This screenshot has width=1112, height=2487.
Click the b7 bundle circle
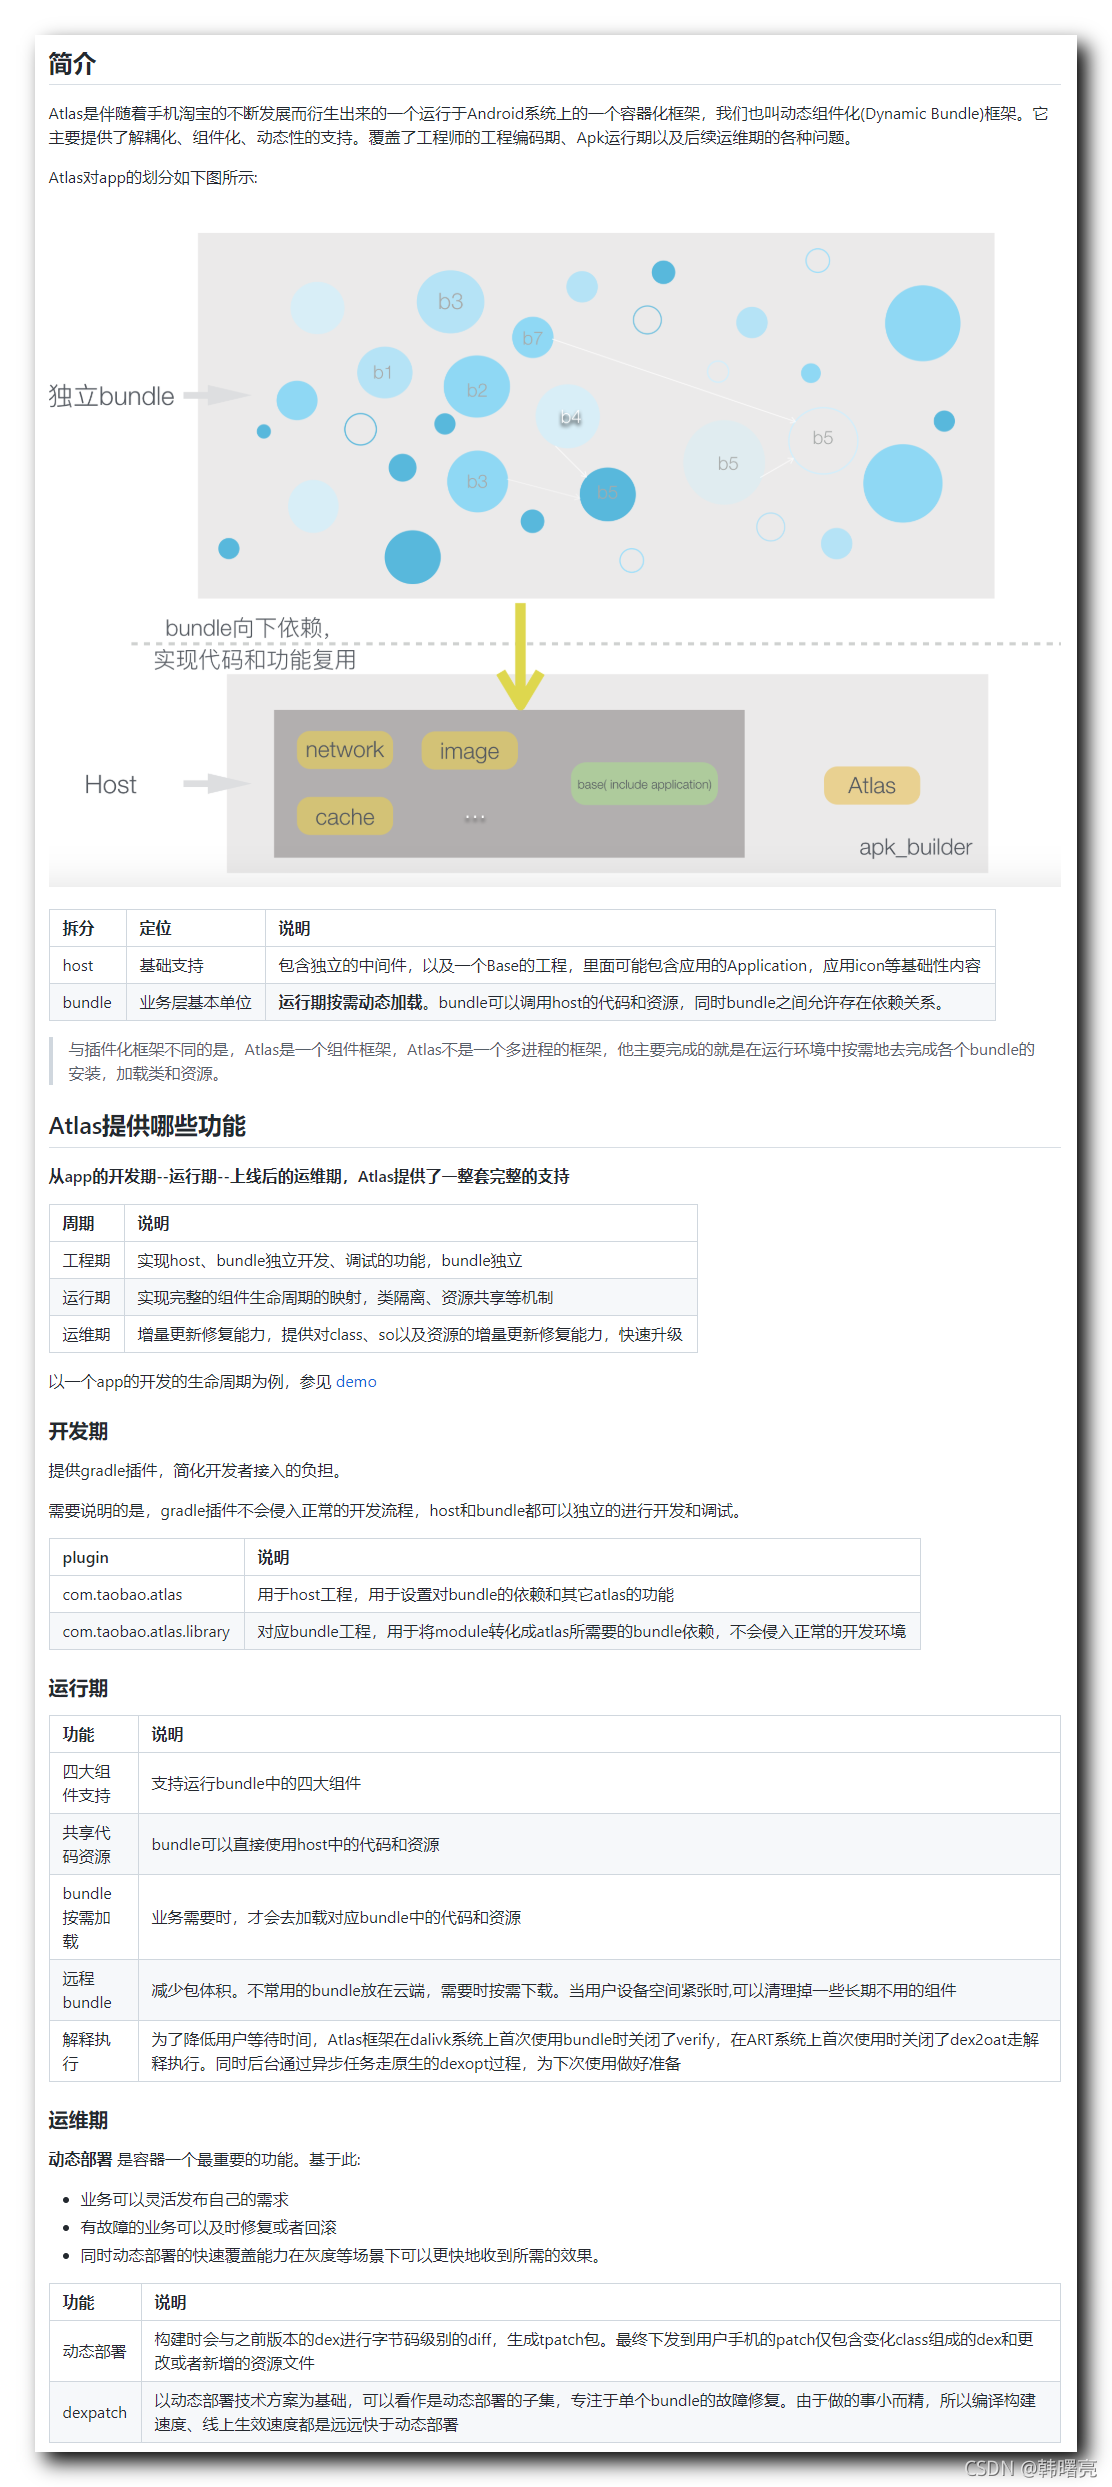[x=533, y=338]
